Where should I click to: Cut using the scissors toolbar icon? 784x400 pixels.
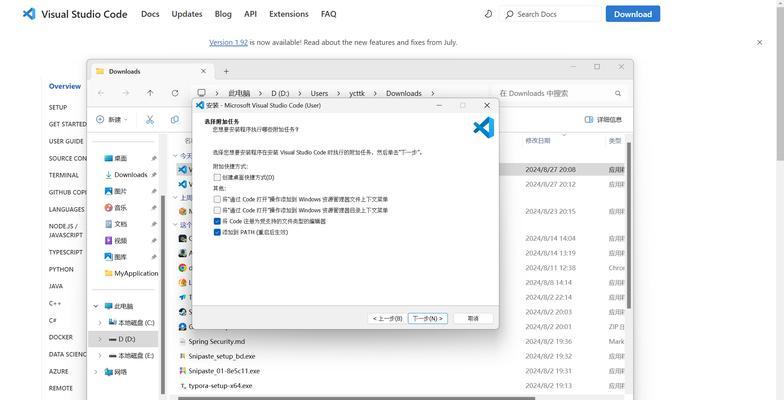(150, 120)
